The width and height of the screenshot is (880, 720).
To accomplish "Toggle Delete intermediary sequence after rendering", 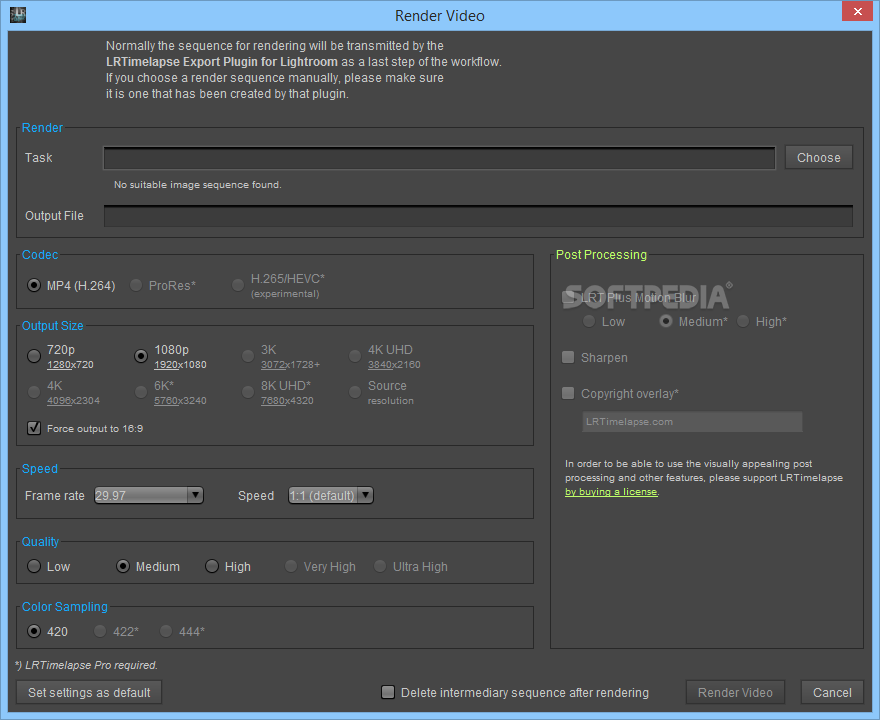I will coord(388,693).
